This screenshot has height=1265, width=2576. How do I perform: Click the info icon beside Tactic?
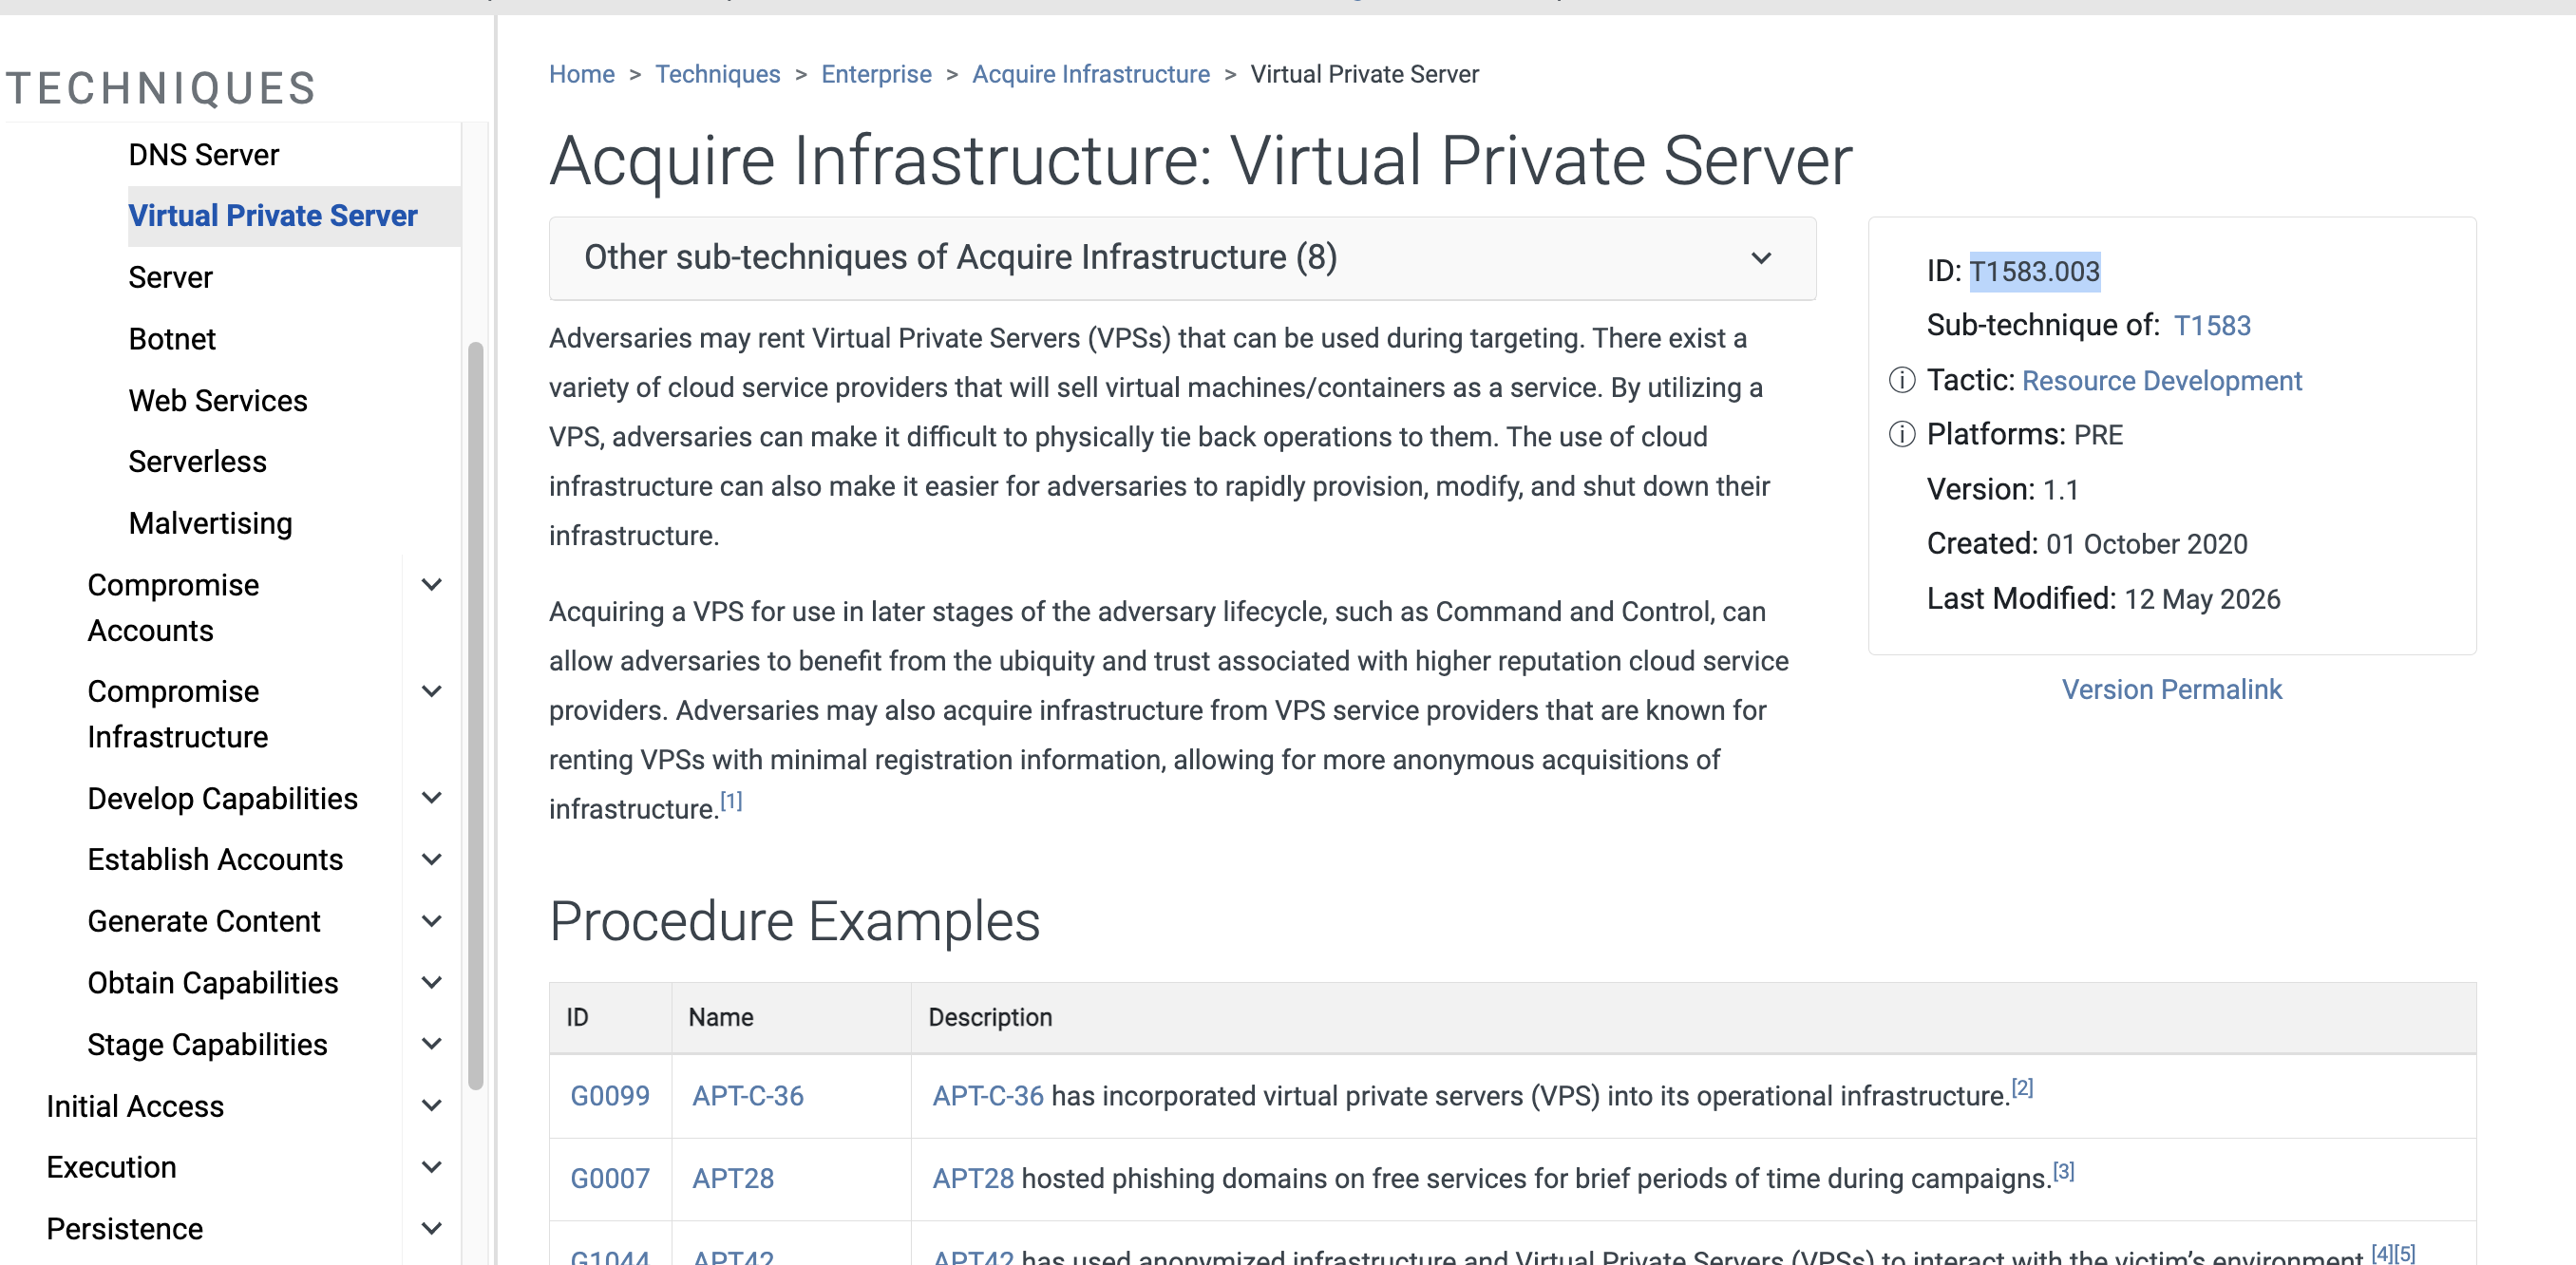pos(1901,381)
